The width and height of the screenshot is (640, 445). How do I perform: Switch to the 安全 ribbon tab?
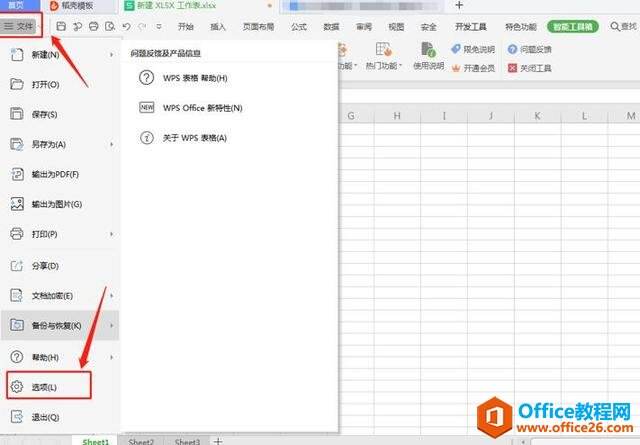(x=429, y=27)
